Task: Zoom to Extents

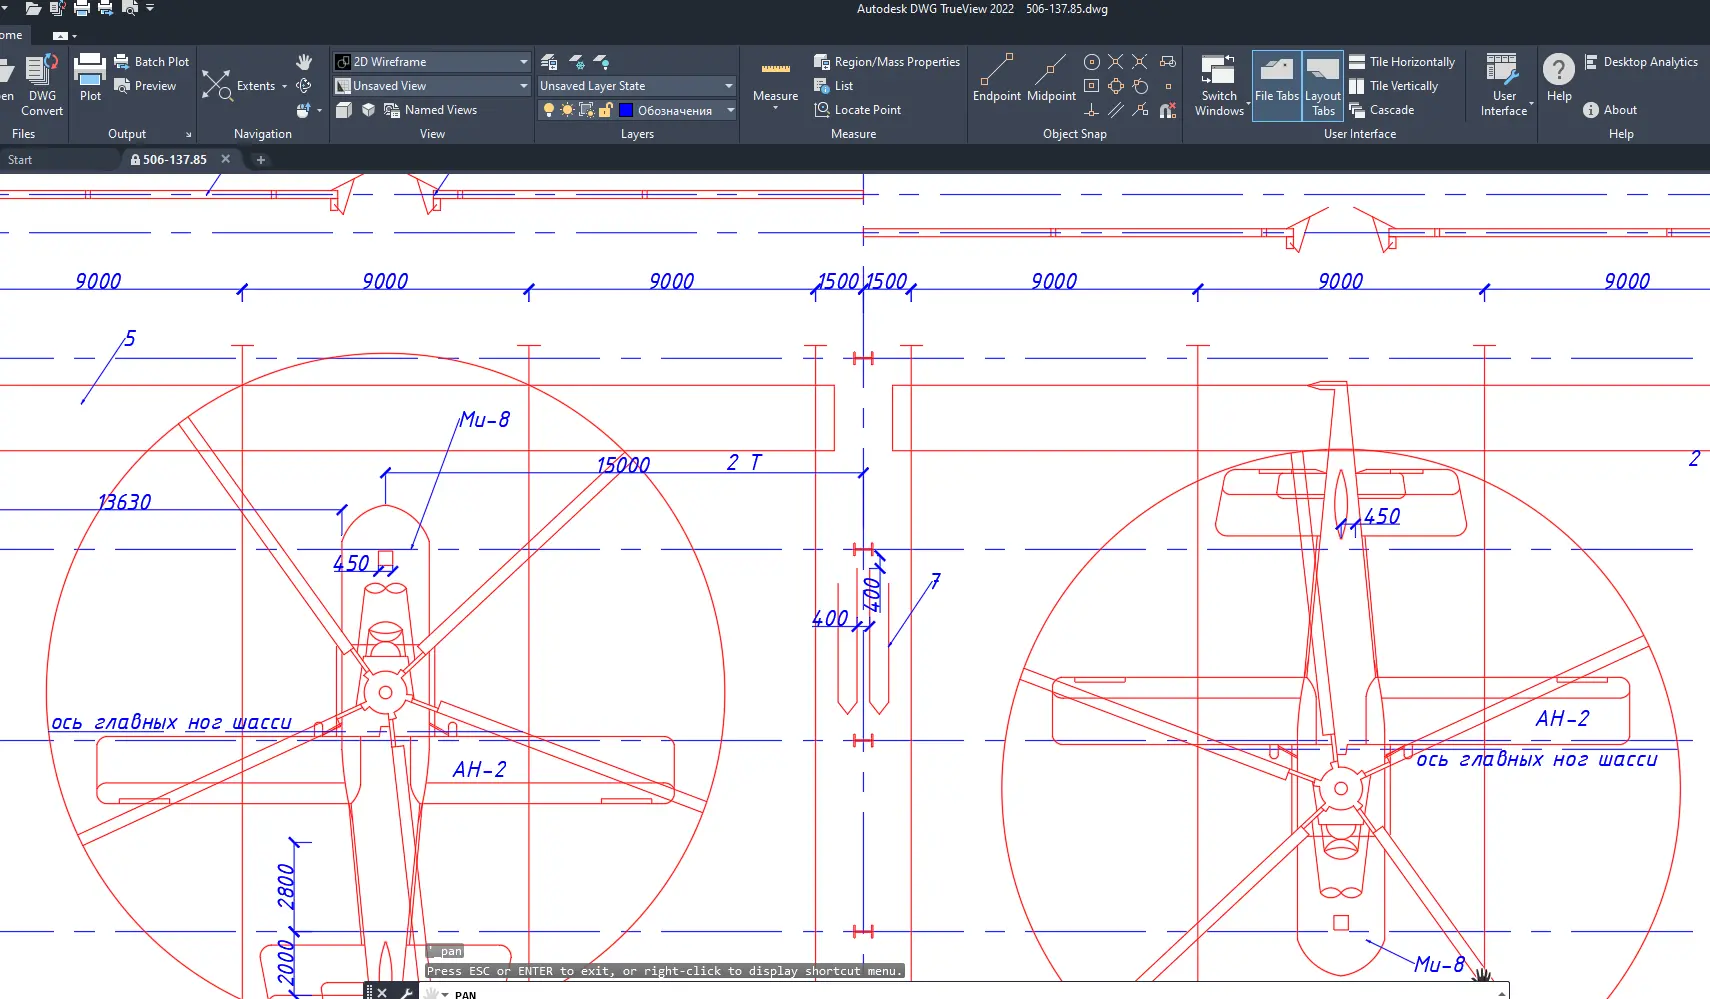Action: [x=239, y=86]
